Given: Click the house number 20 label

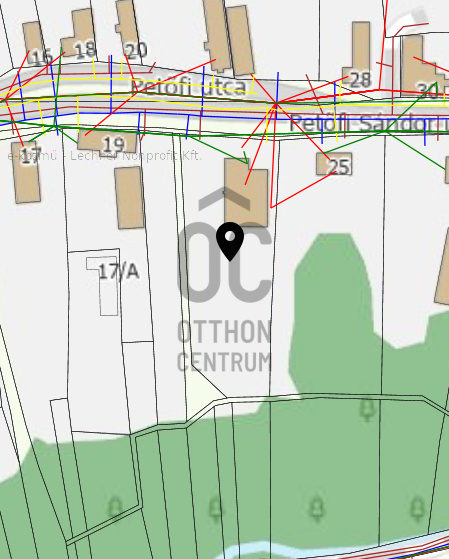Looking at the screenshot, I should pos(136,51).
